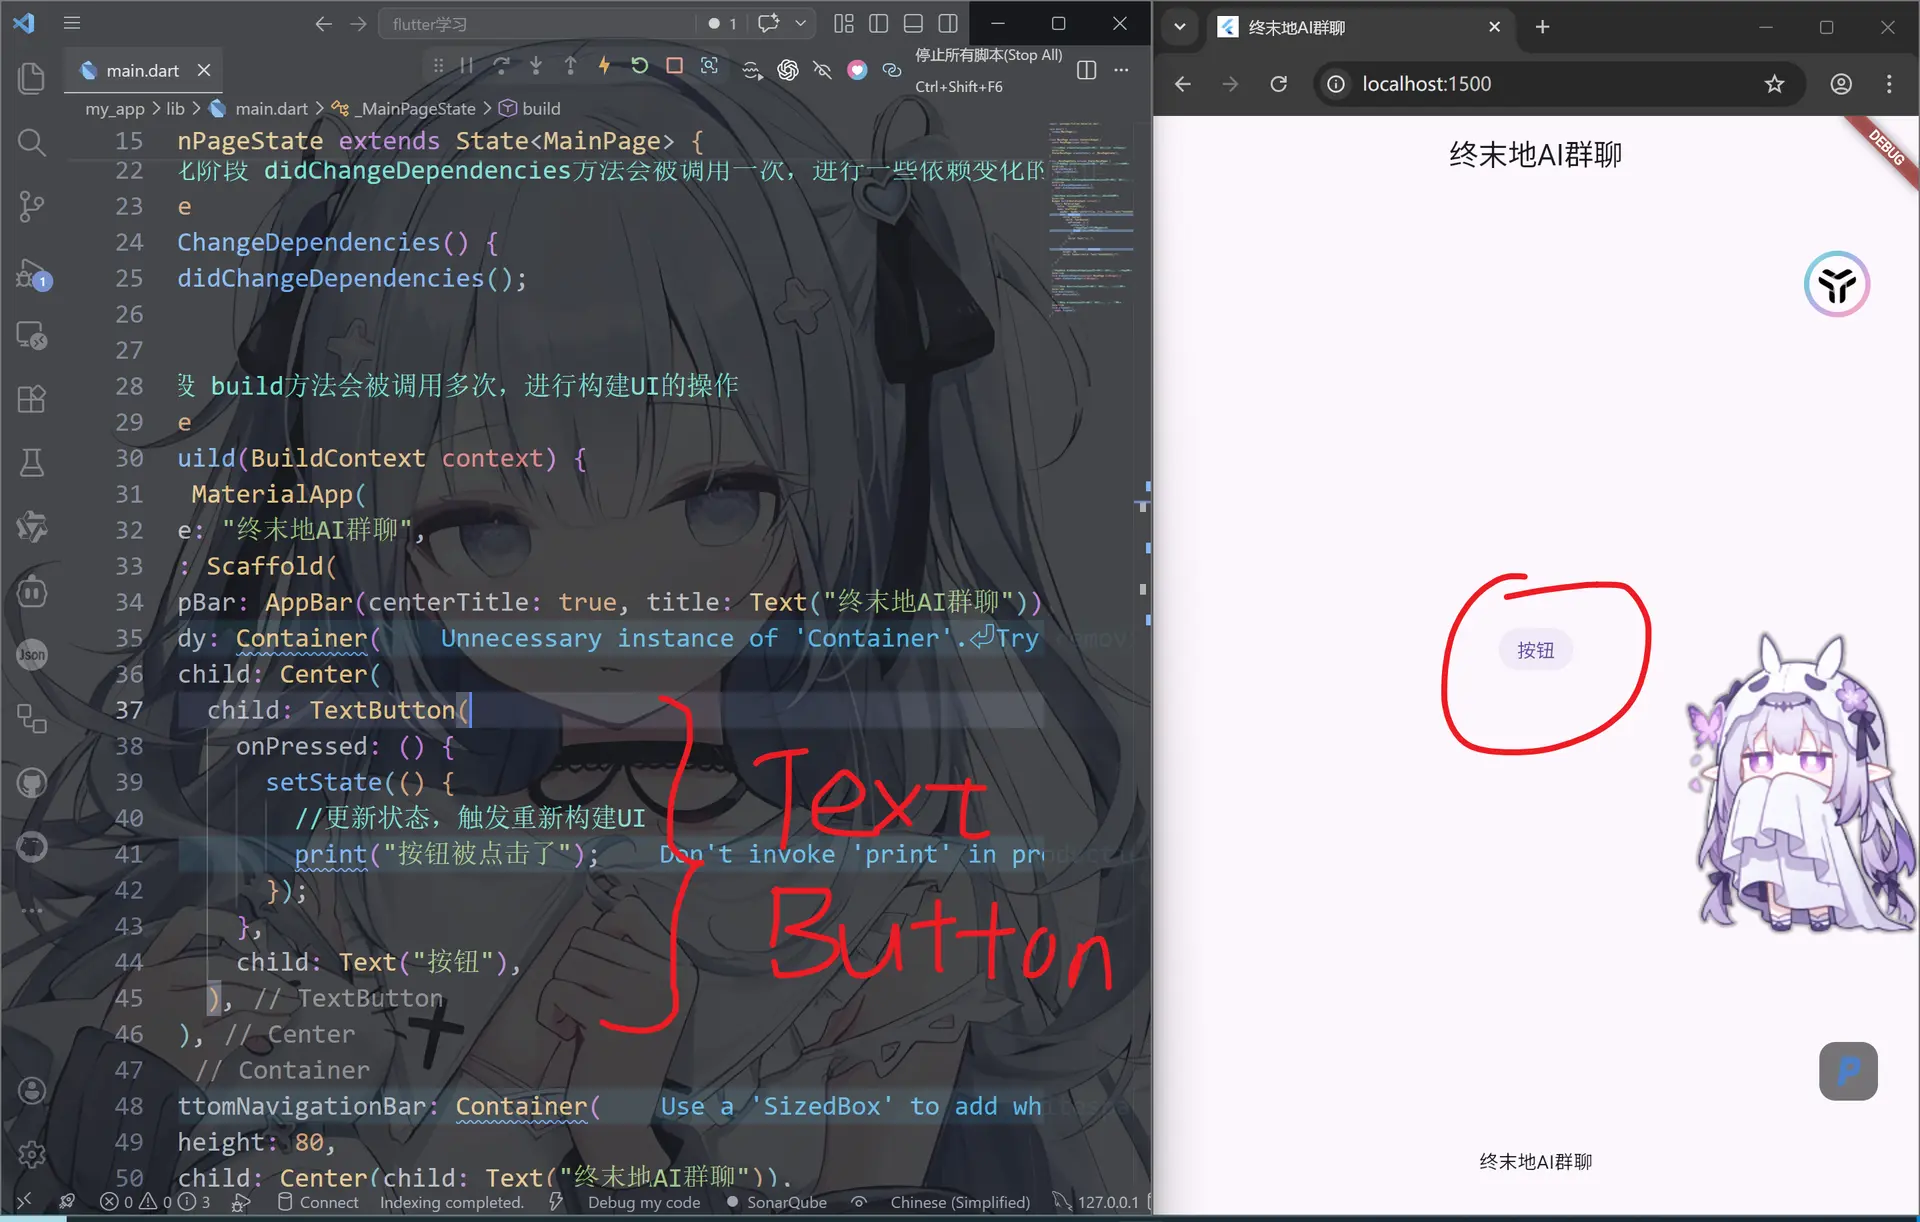Click the lib breadcrumb segment

pyautogui.click(x=175, y=108)
